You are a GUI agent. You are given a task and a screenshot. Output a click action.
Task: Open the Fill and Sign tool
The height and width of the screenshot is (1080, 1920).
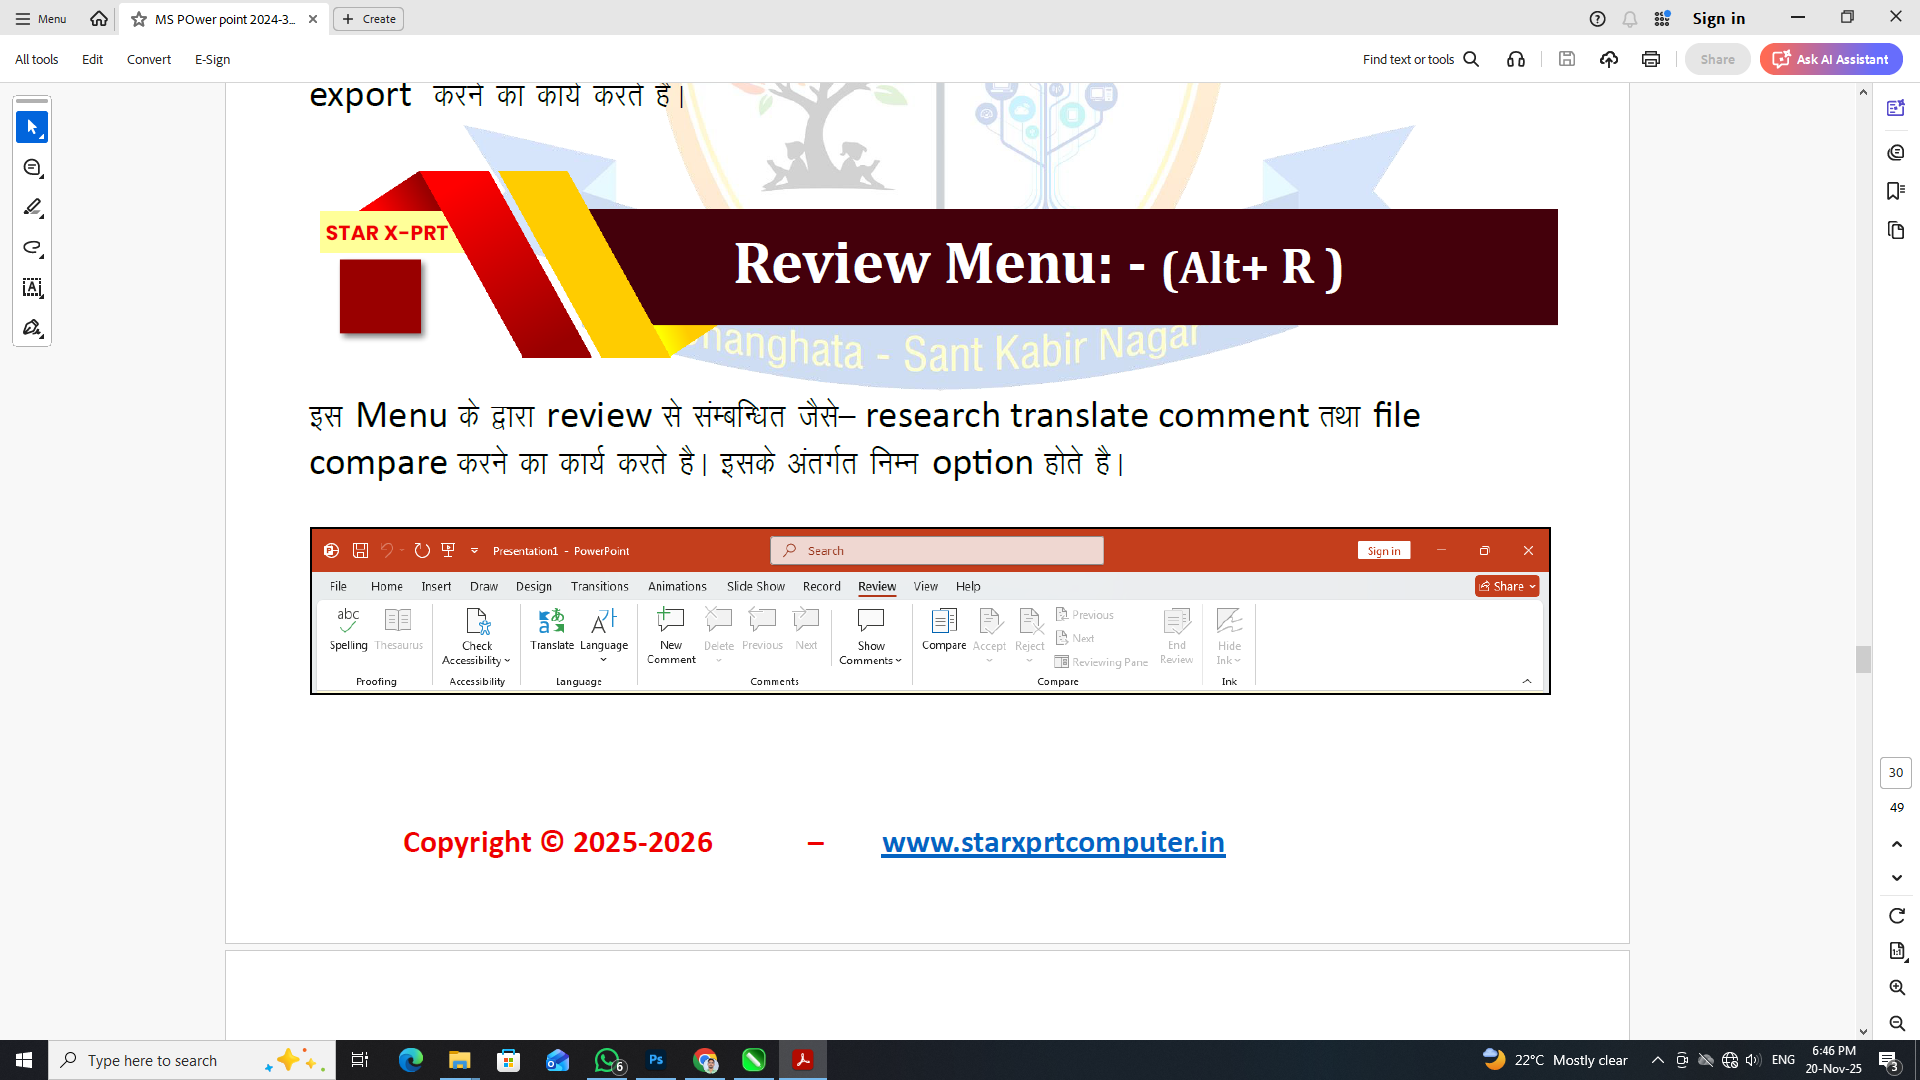tap(32, 327)
